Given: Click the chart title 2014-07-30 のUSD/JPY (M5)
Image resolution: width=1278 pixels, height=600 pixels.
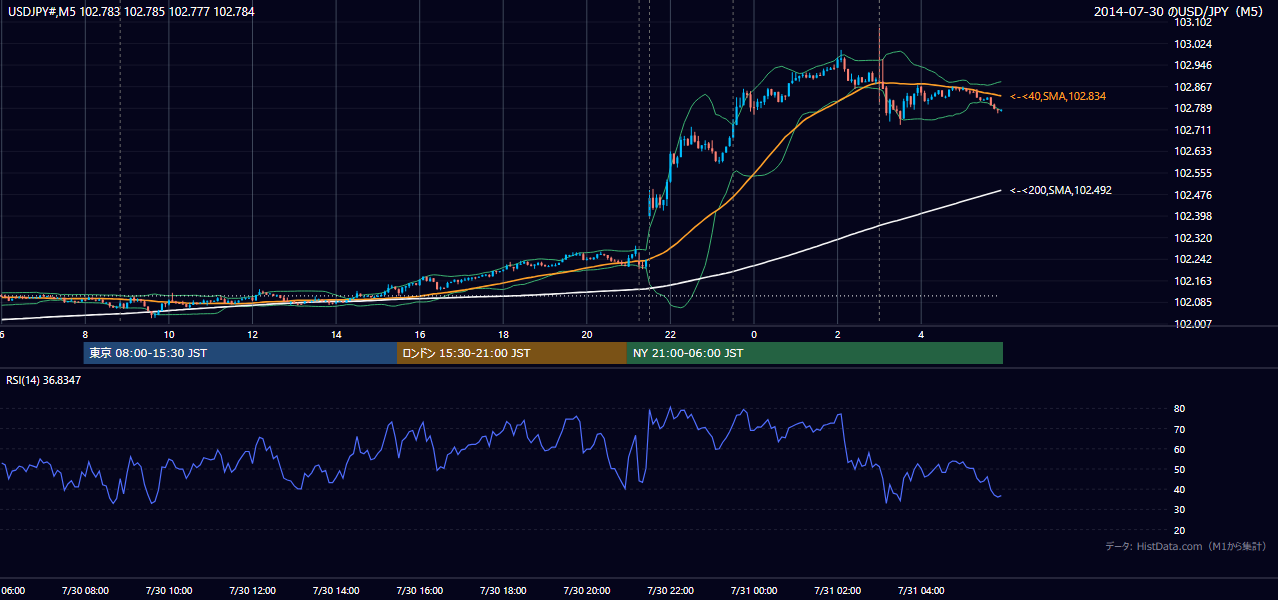Looking at the screenshot, I should pyautogui.click(x=1180, y=11).
